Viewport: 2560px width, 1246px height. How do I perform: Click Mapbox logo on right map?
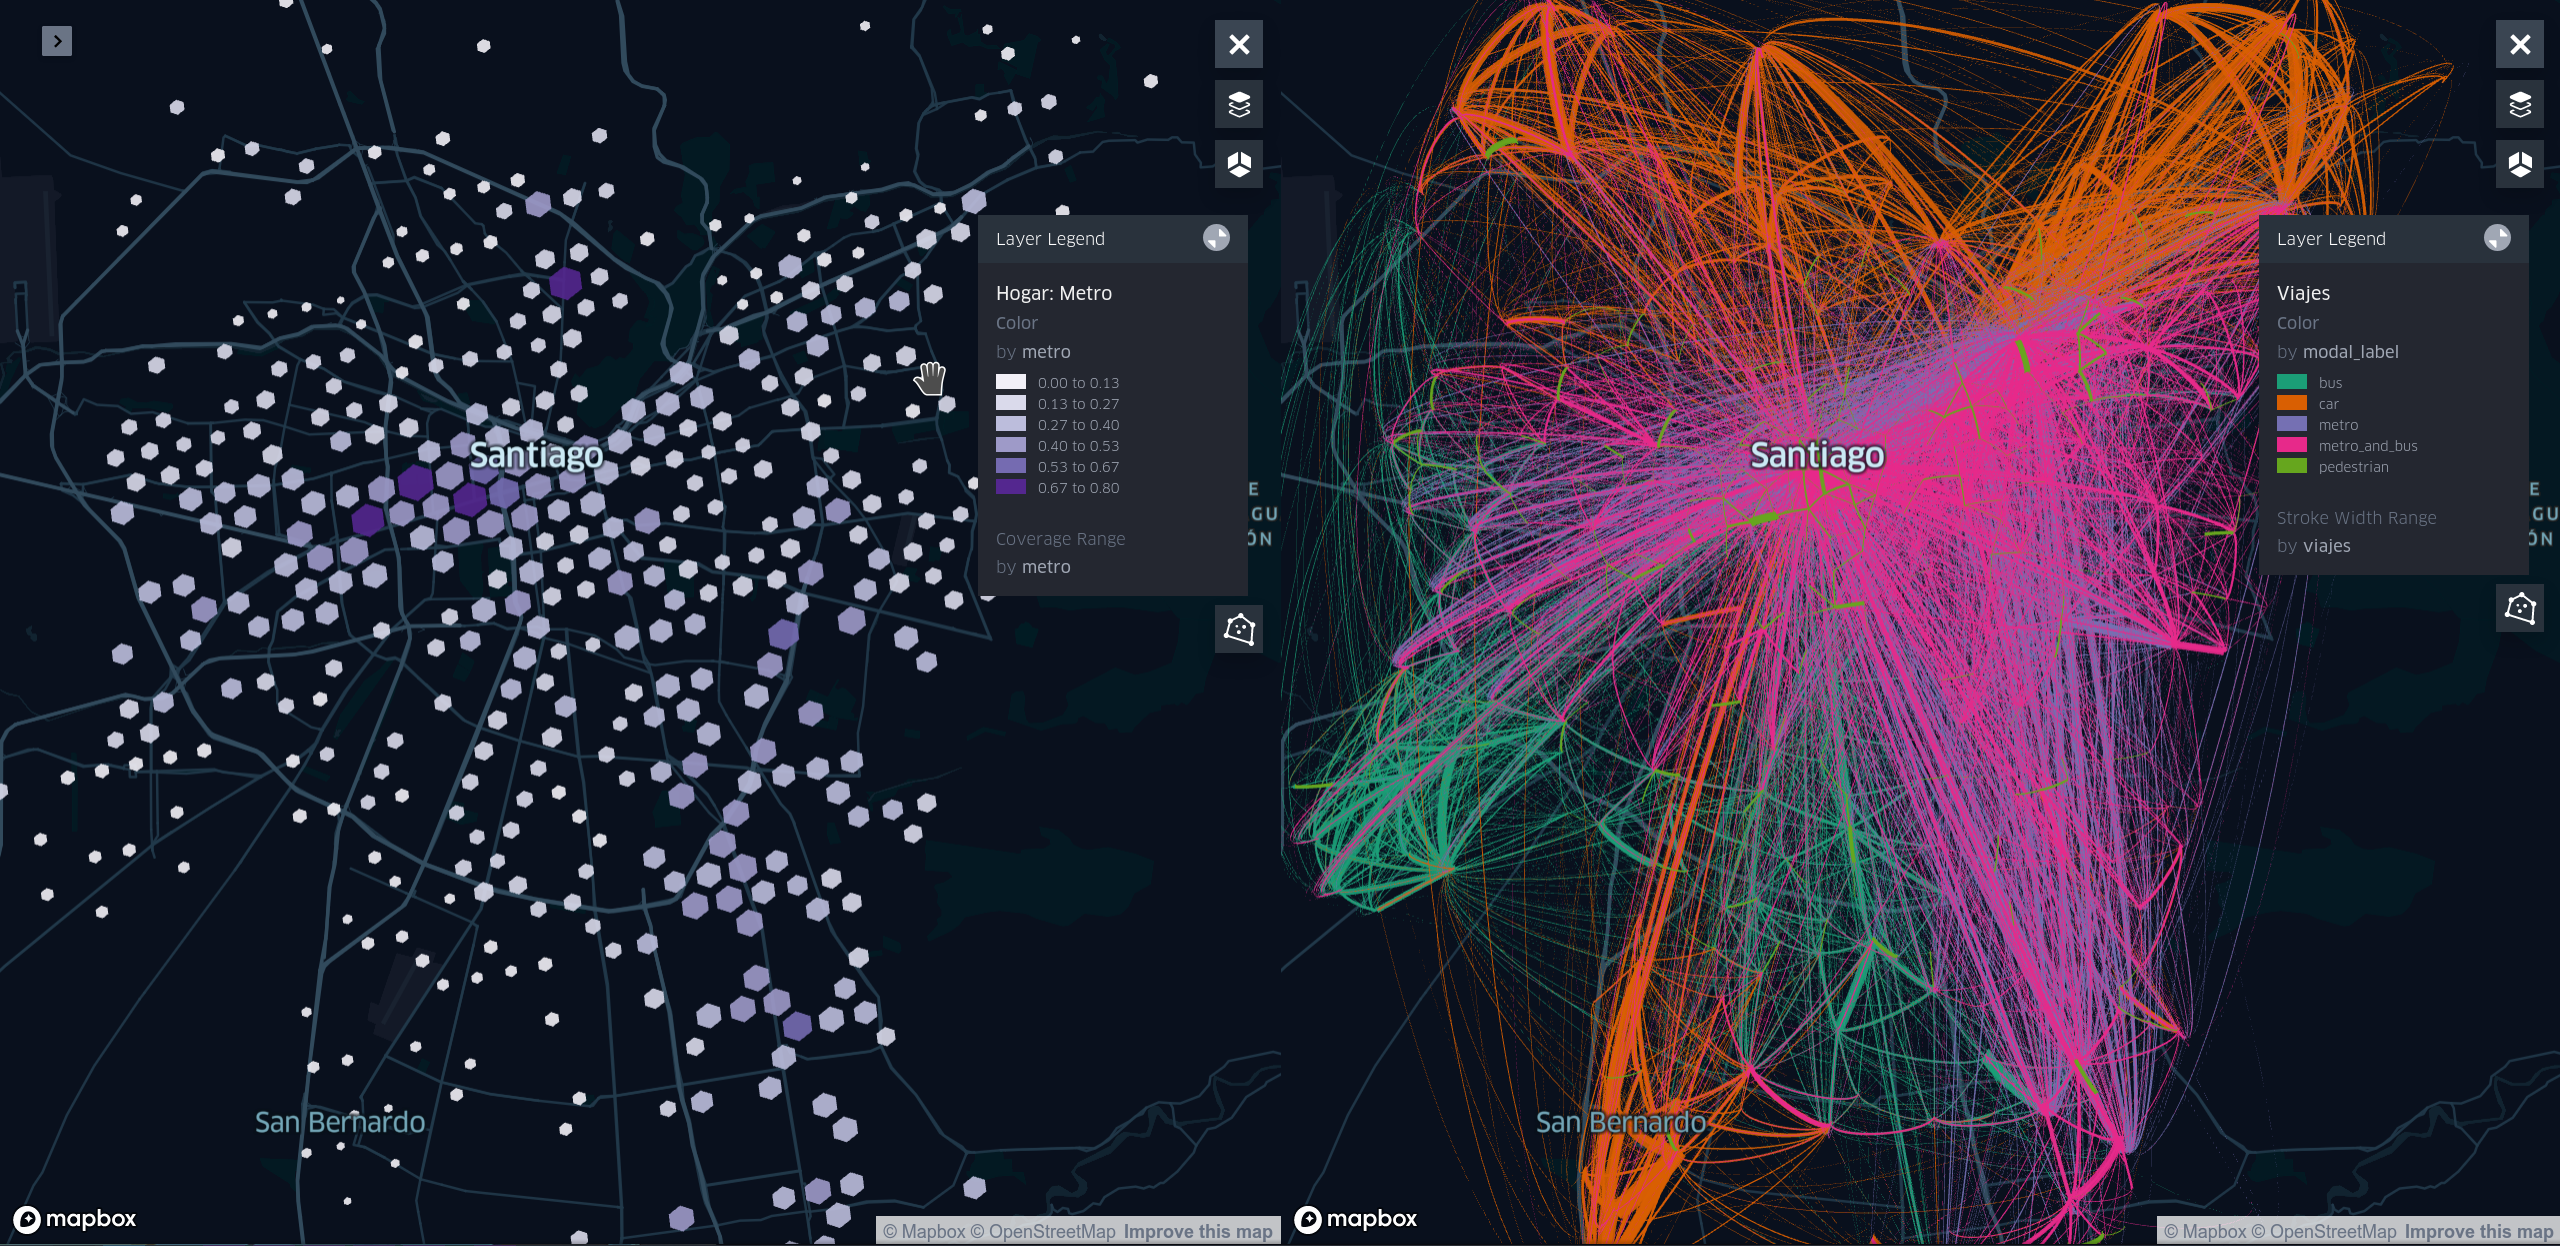coord(1356,1218)
